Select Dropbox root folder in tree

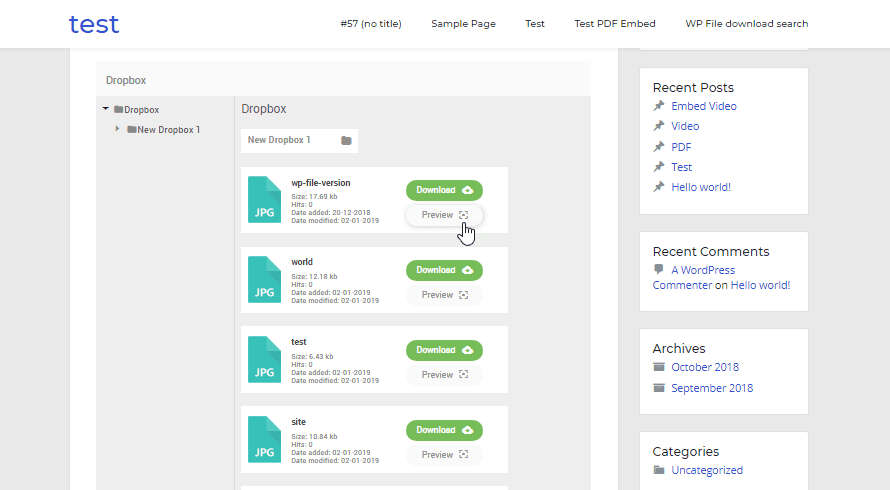point(141,110)
